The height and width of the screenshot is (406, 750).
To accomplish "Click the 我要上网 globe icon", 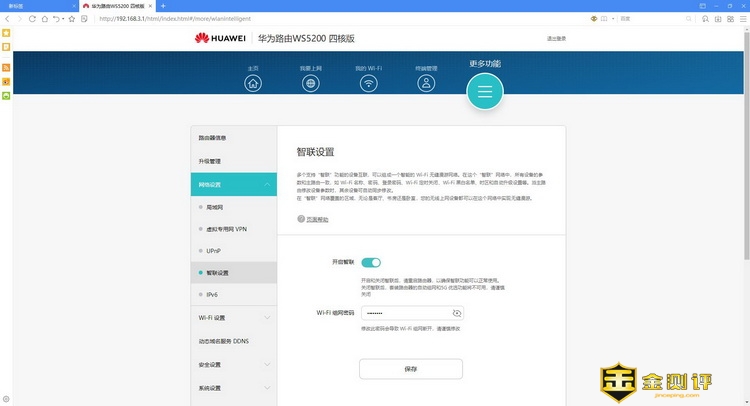I will click(x=311, y=83).
